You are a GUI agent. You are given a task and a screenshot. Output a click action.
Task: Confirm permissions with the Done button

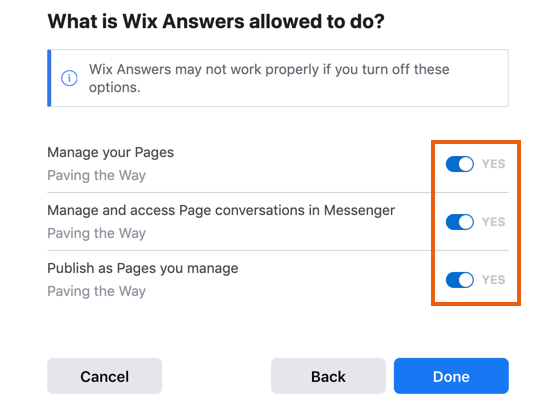pyautogui.click(x=451, y=376)
